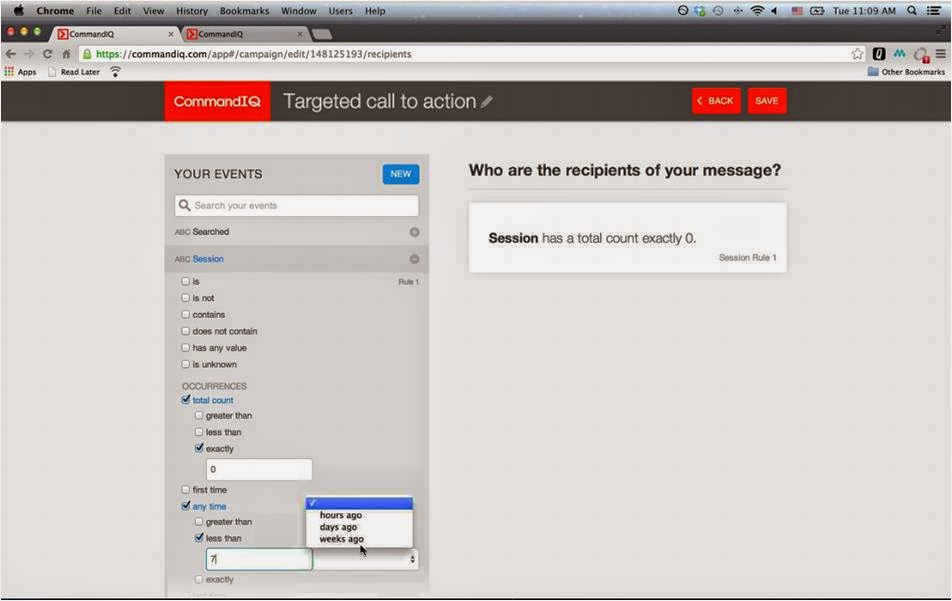This screenshot has height=601, width=952.
Task: Click the lock icon in address bar
Action: point(87,54)
